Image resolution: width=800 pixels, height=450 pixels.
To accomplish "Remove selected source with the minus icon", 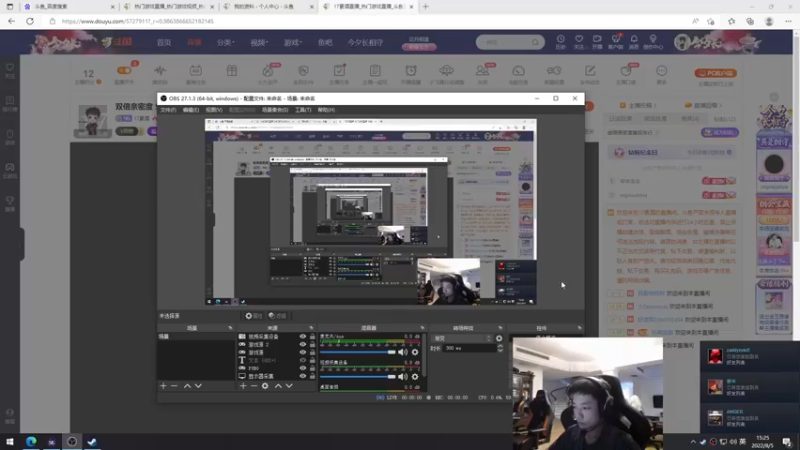I will (254, 386).
